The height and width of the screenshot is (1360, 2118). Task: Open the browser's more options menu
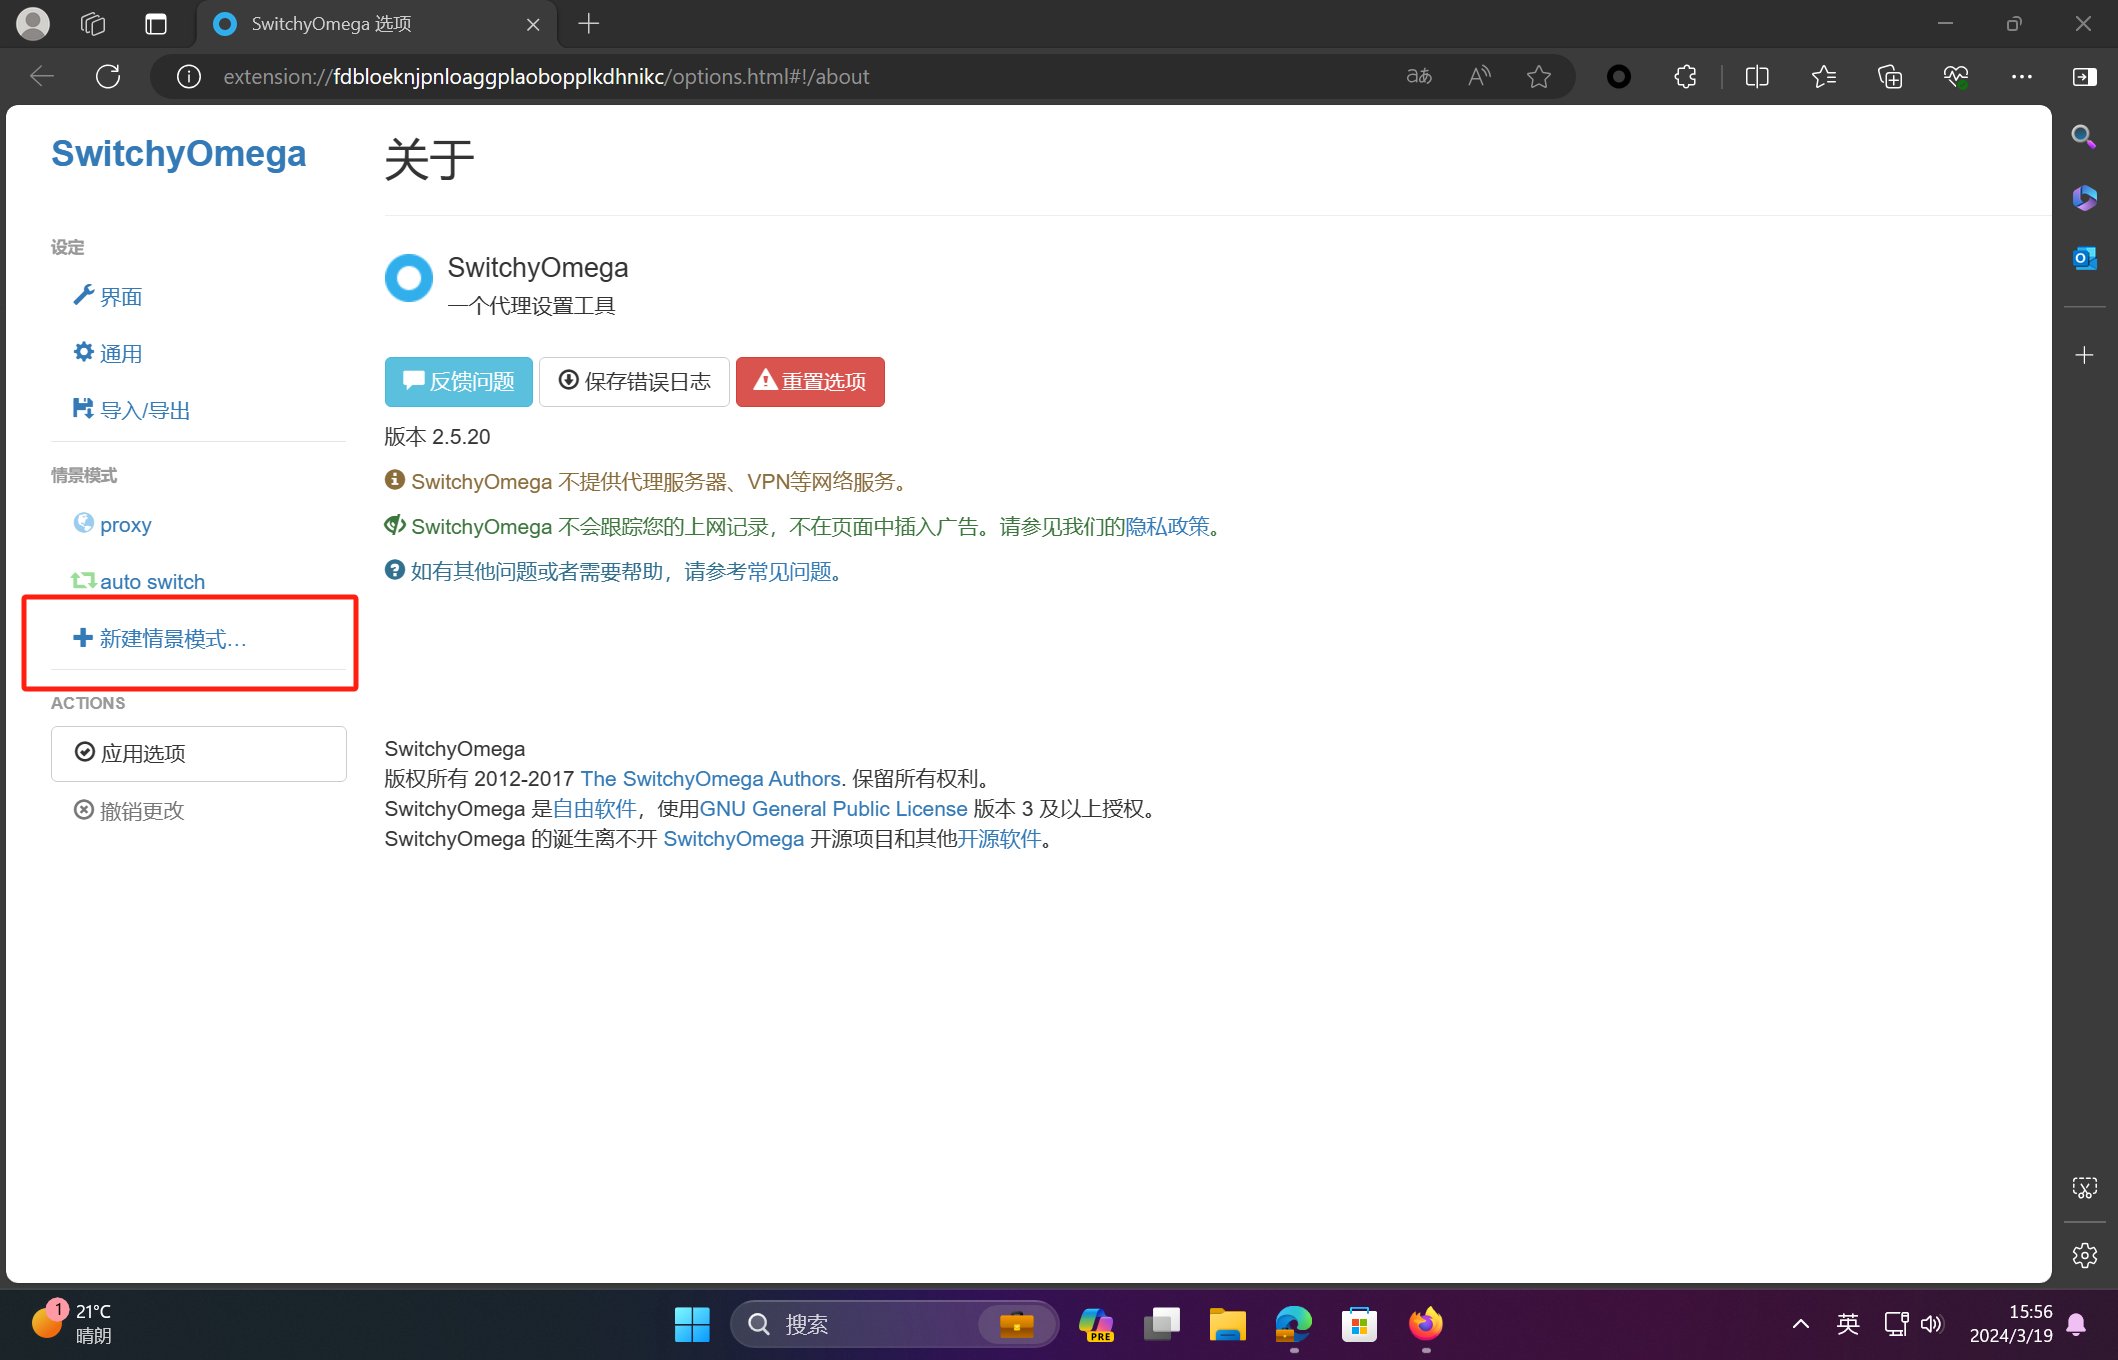(2022, 76)
